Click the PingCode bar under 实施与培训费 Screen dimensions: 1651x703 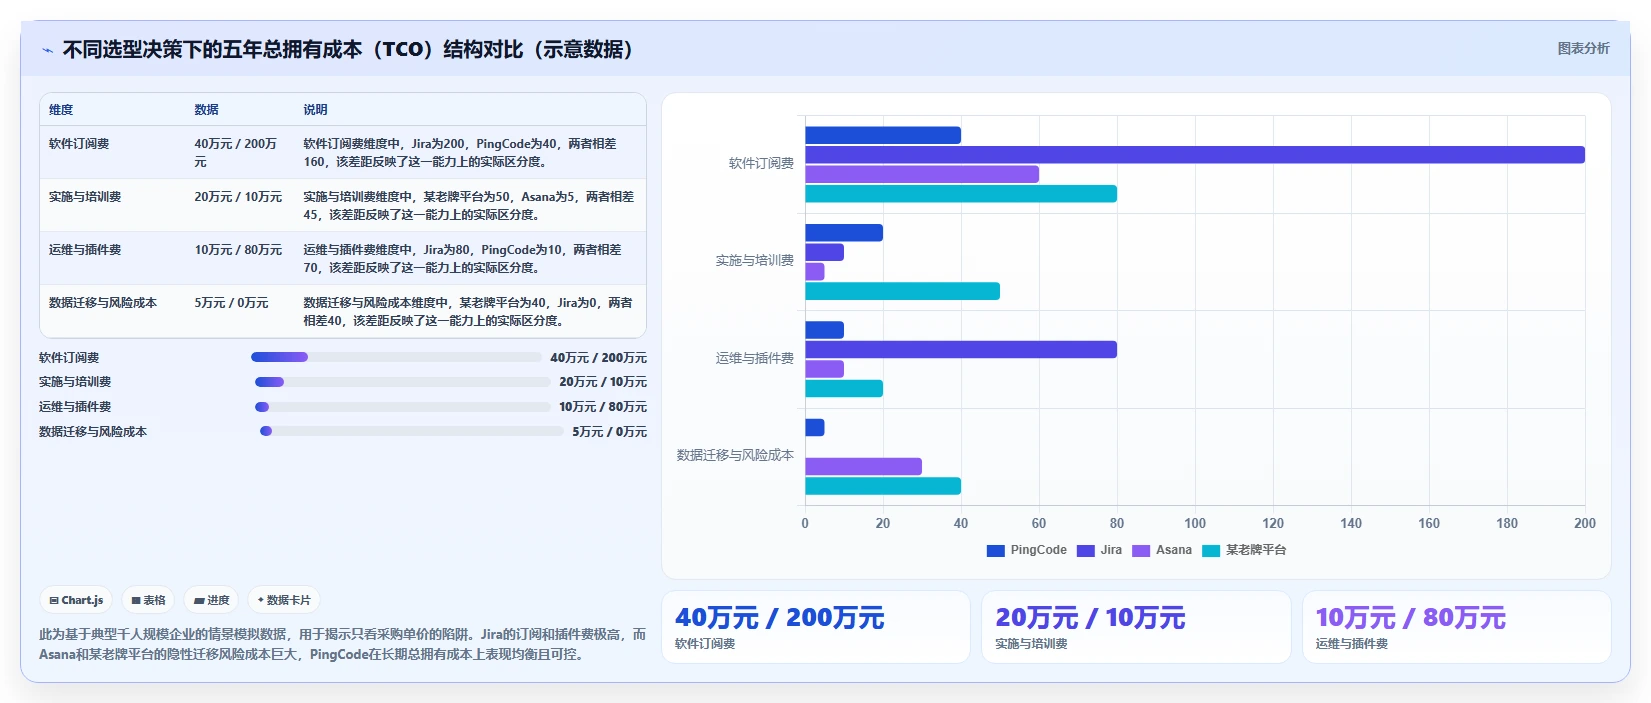pyautogui.click(x=844, y=233)
